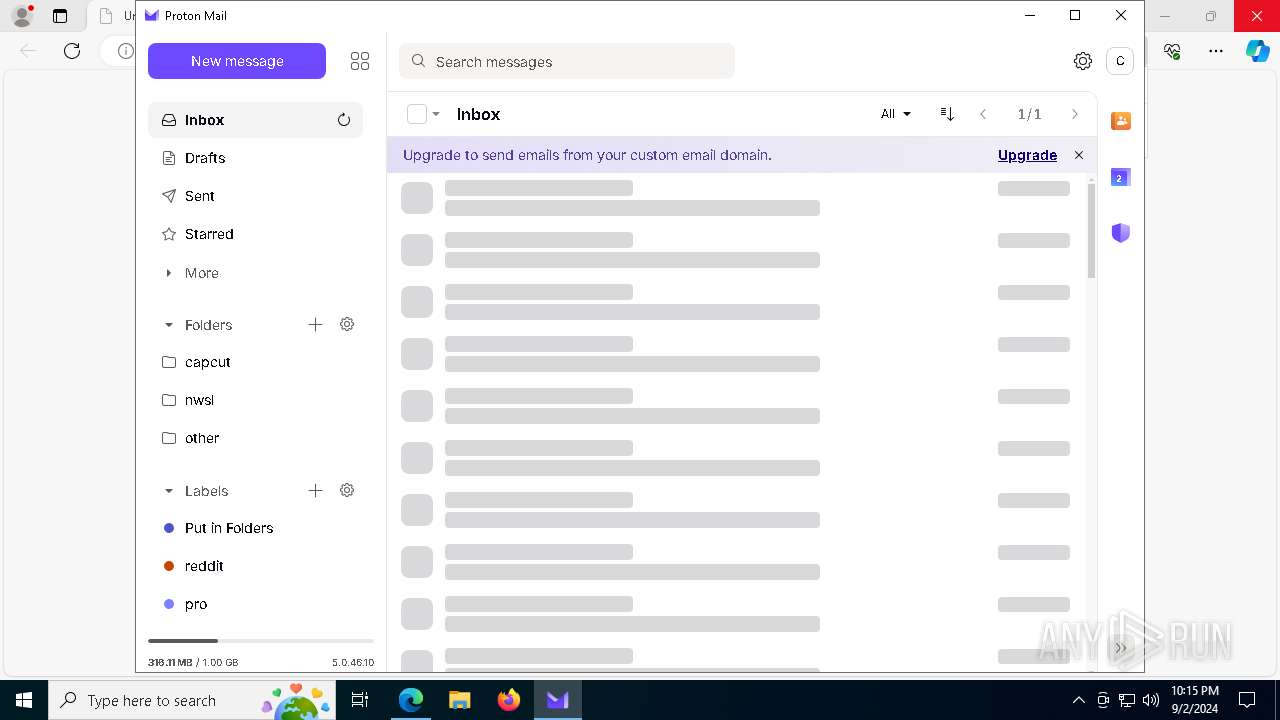Open the volume control in tray

tap(1150, 700)
